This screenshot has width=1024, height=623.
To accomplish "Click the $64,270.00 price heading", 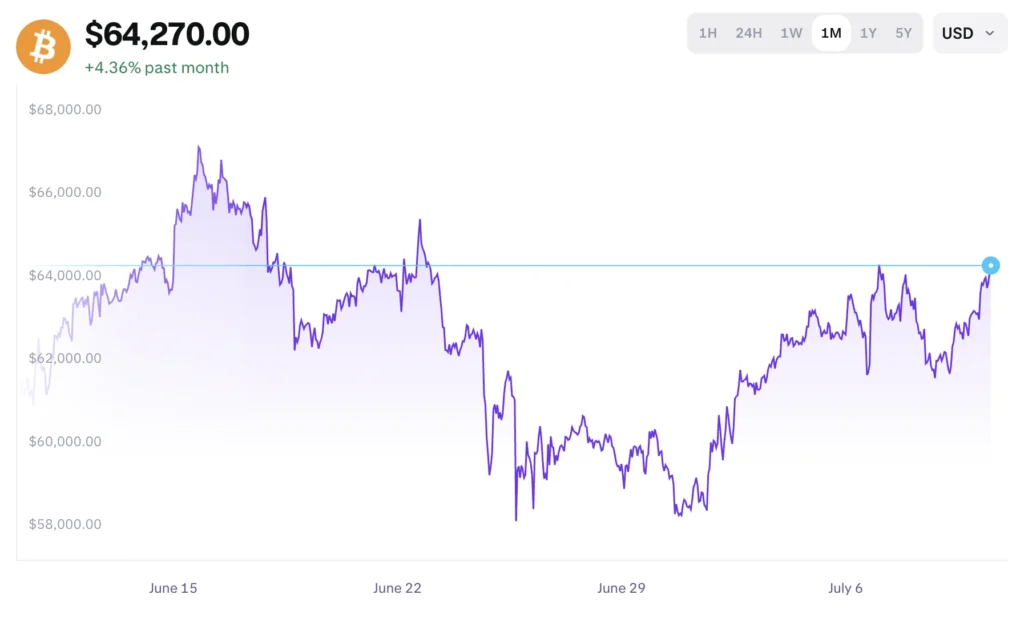I will click(167, 34).
